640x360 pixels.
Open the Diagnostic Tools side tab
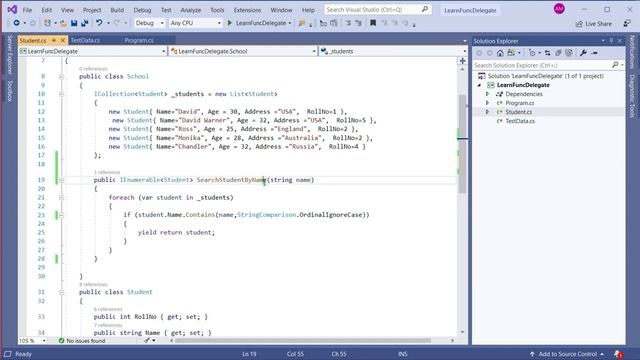coord(632,96)
